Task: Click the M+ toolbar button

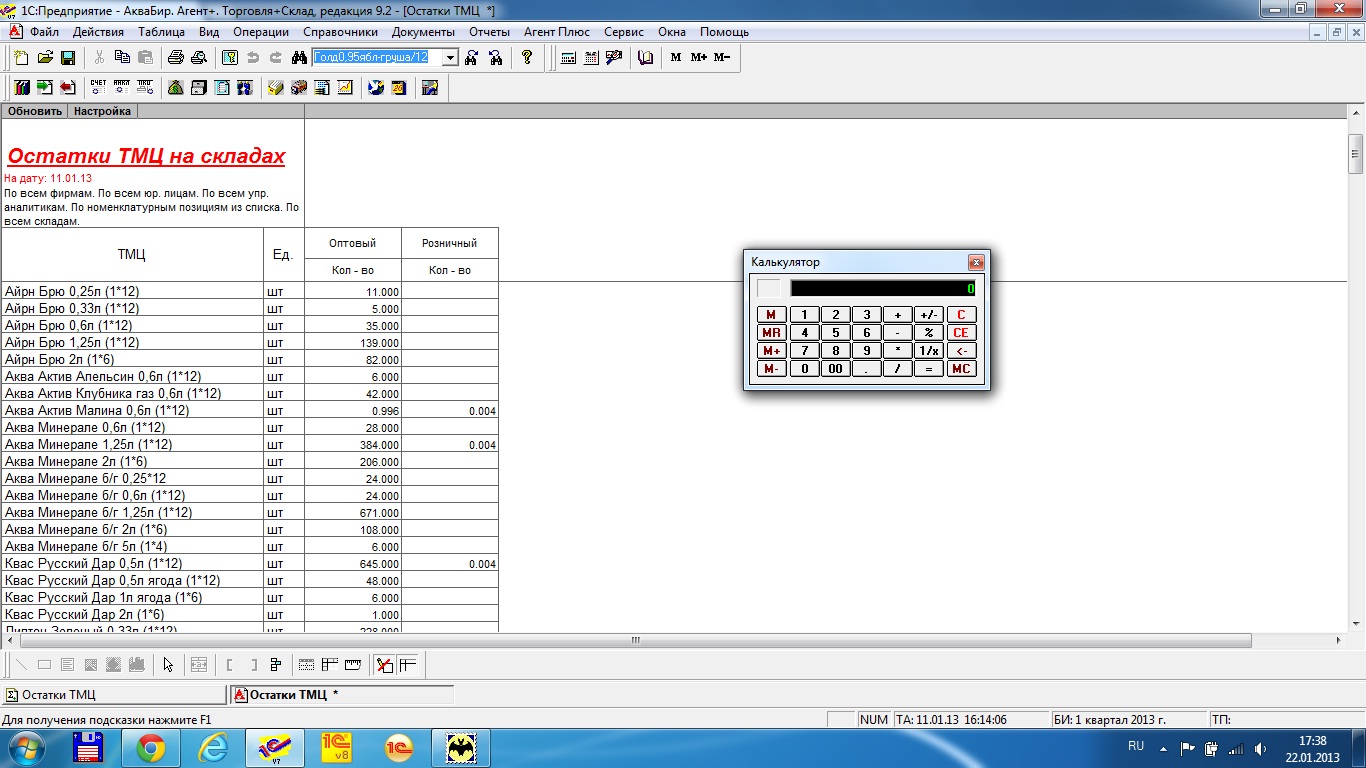Action: coord(699,58)
